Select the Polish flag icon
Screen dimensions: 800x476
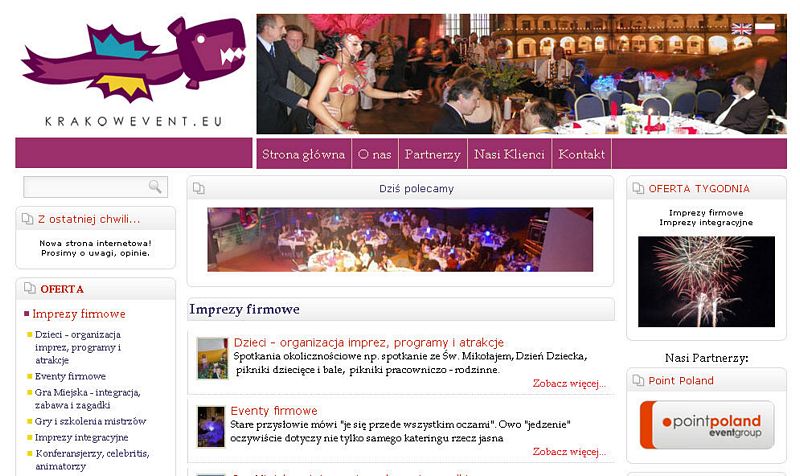click(x=765, y=29)
